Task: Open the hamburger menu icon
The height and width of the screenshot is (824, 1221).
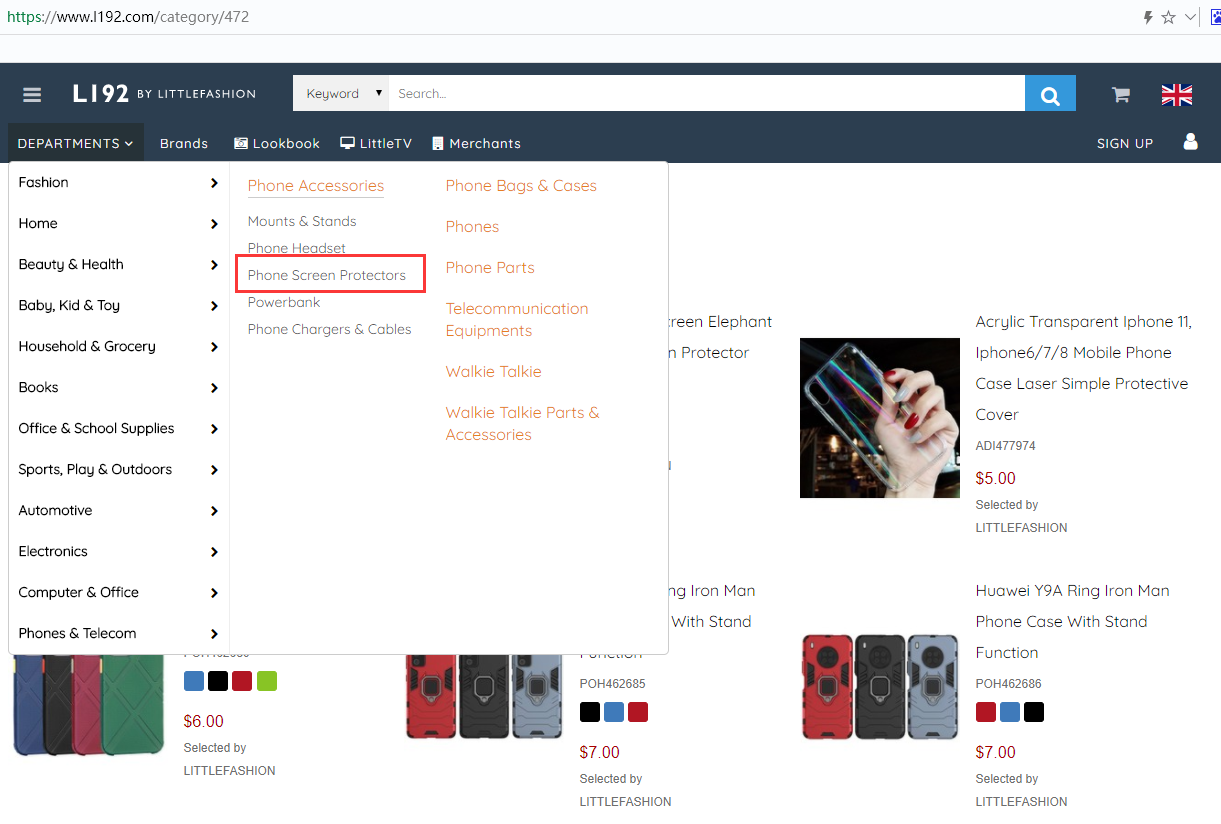Action: click(32, 94)
